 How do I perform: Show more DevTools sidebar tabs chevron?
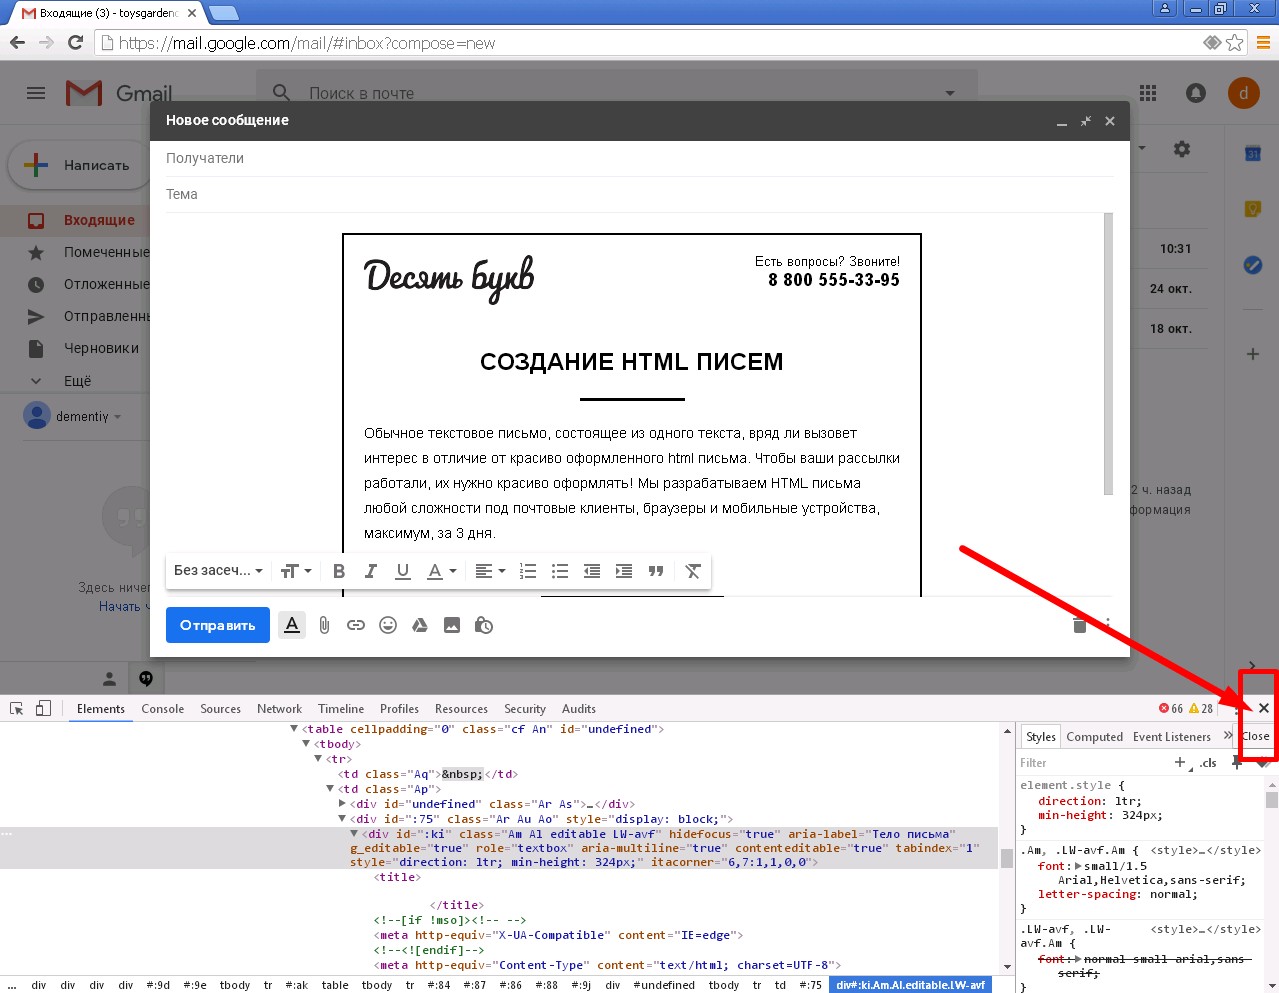click(1228, 736)
